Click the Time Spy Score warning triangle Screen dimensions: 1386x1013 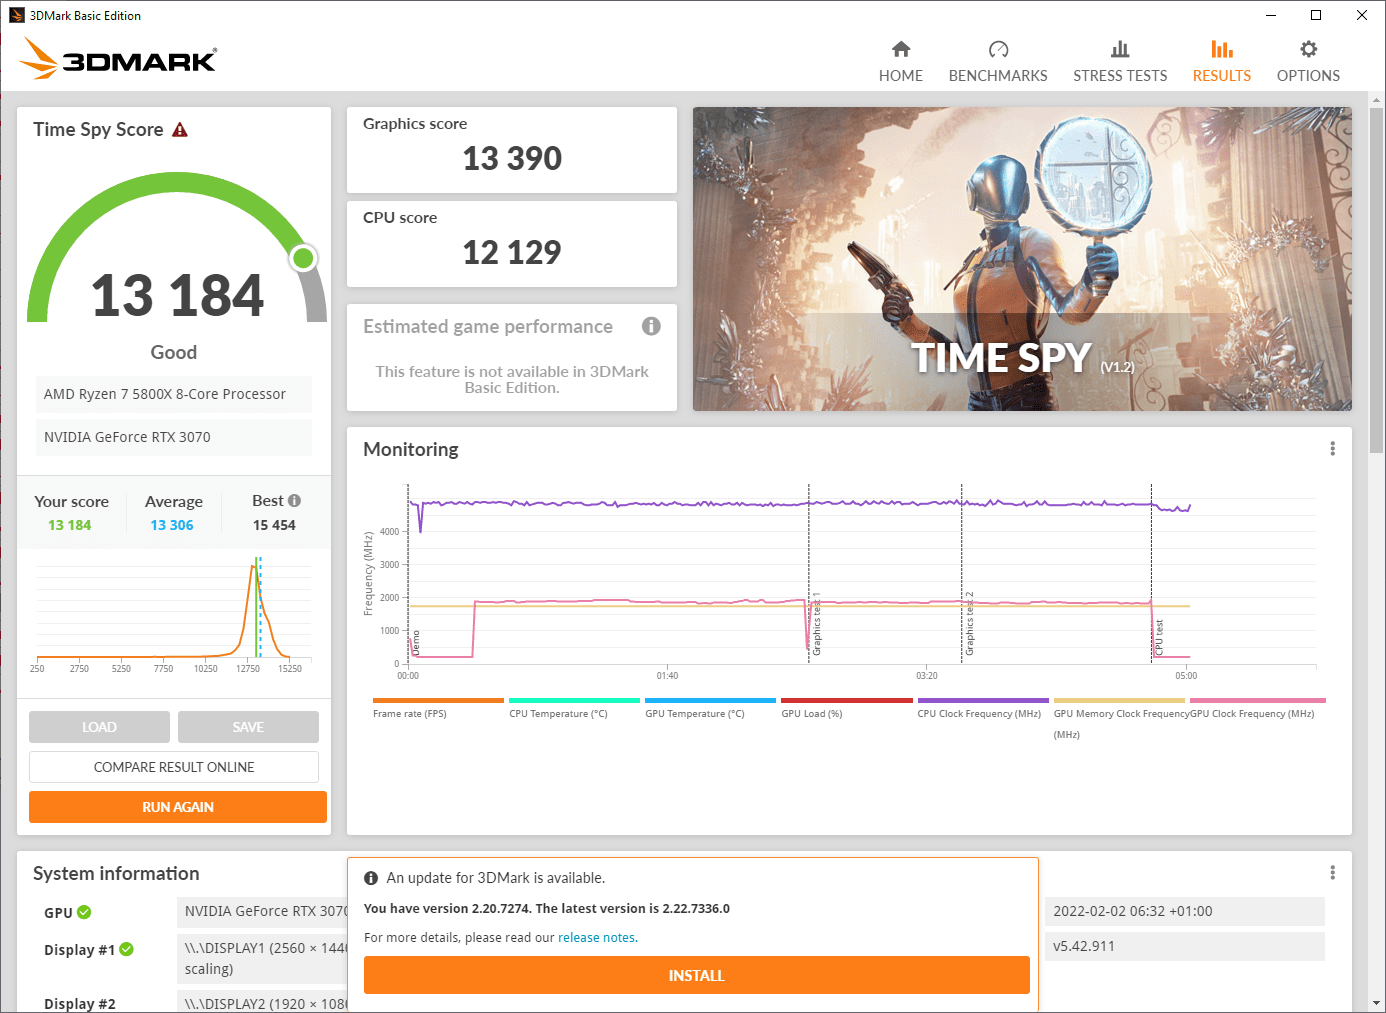pyautogui.click(x=180, y=130)
